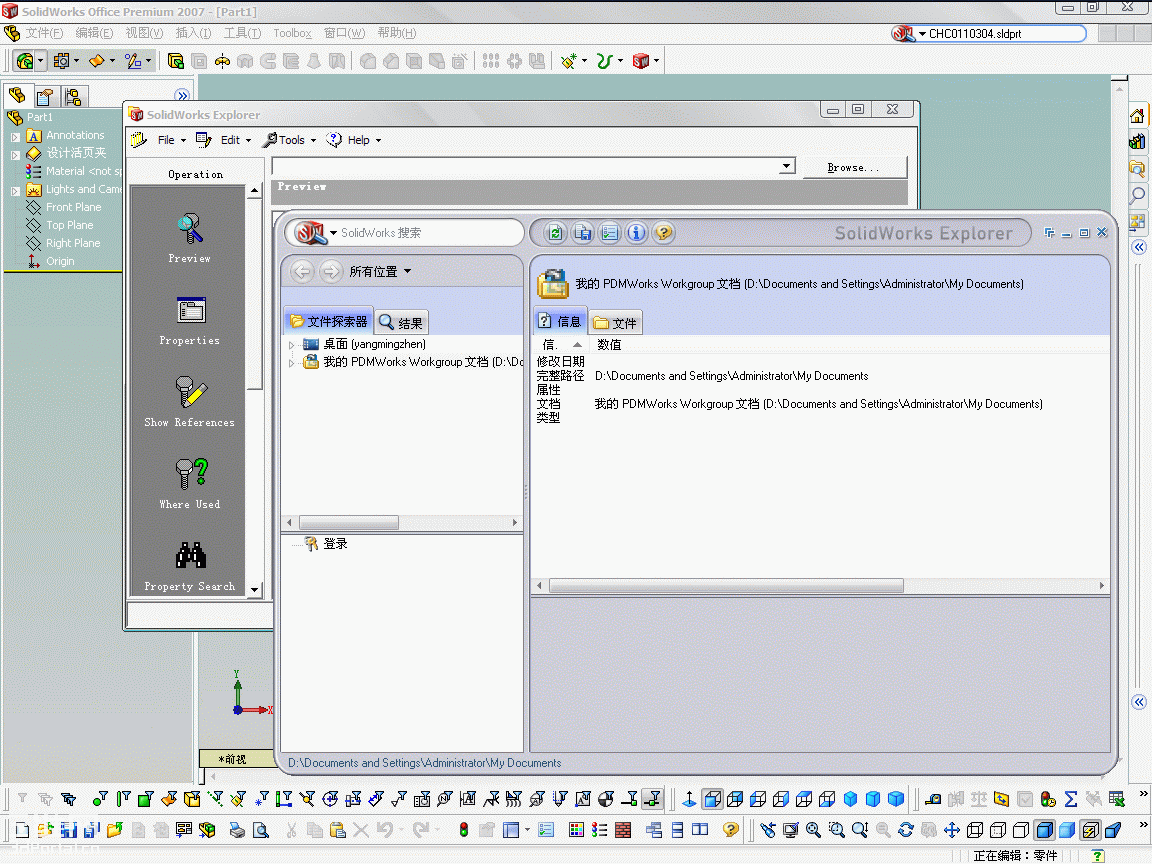The image size is (1152, 864).
Task: Click the refresh icon in SolidWorks Explorer
Action: tap(555, 234)
